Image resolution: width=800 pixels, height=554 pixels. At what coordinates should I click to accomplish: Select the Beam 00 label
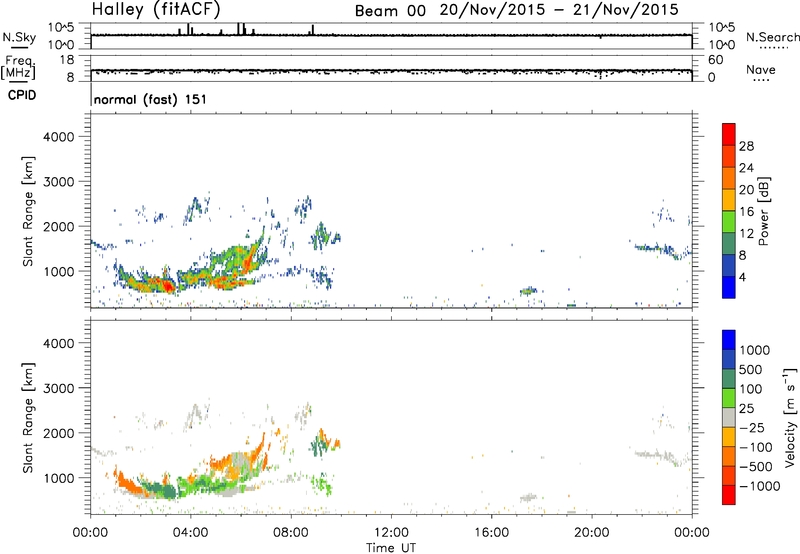point(390,11)
